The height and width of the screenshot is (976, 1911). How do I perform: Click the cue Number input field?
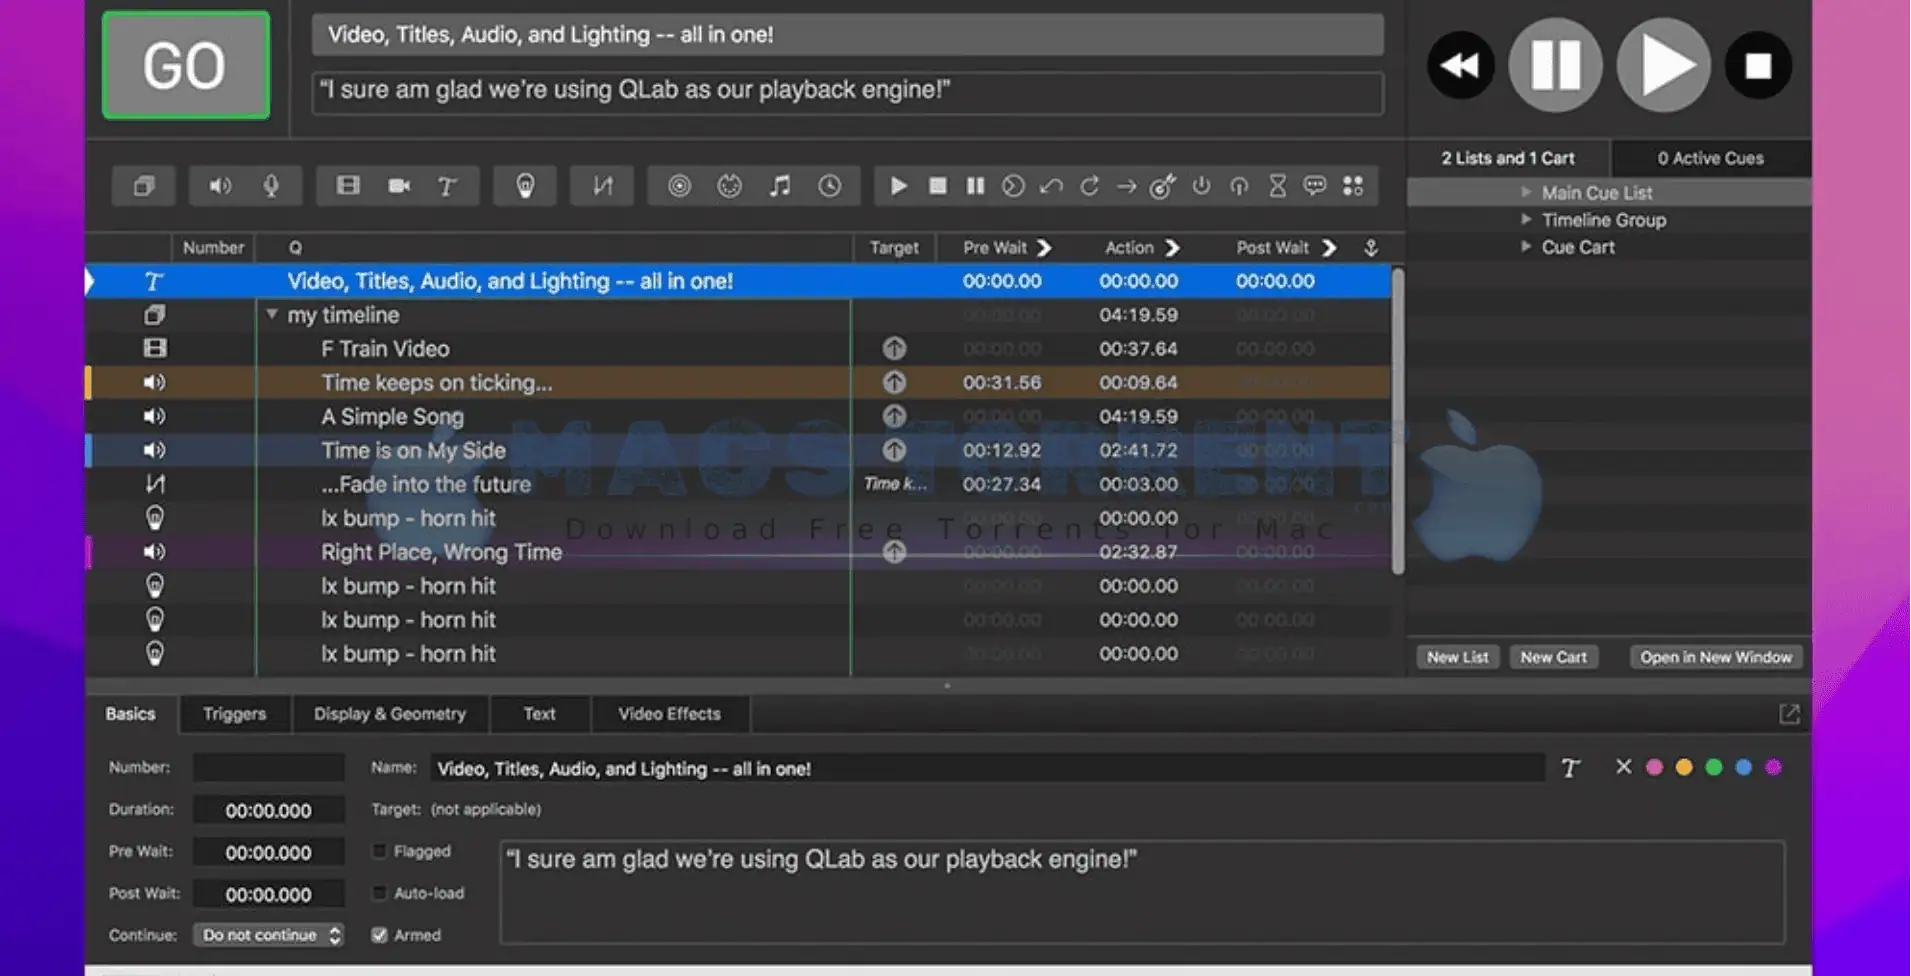pos(269,768)
